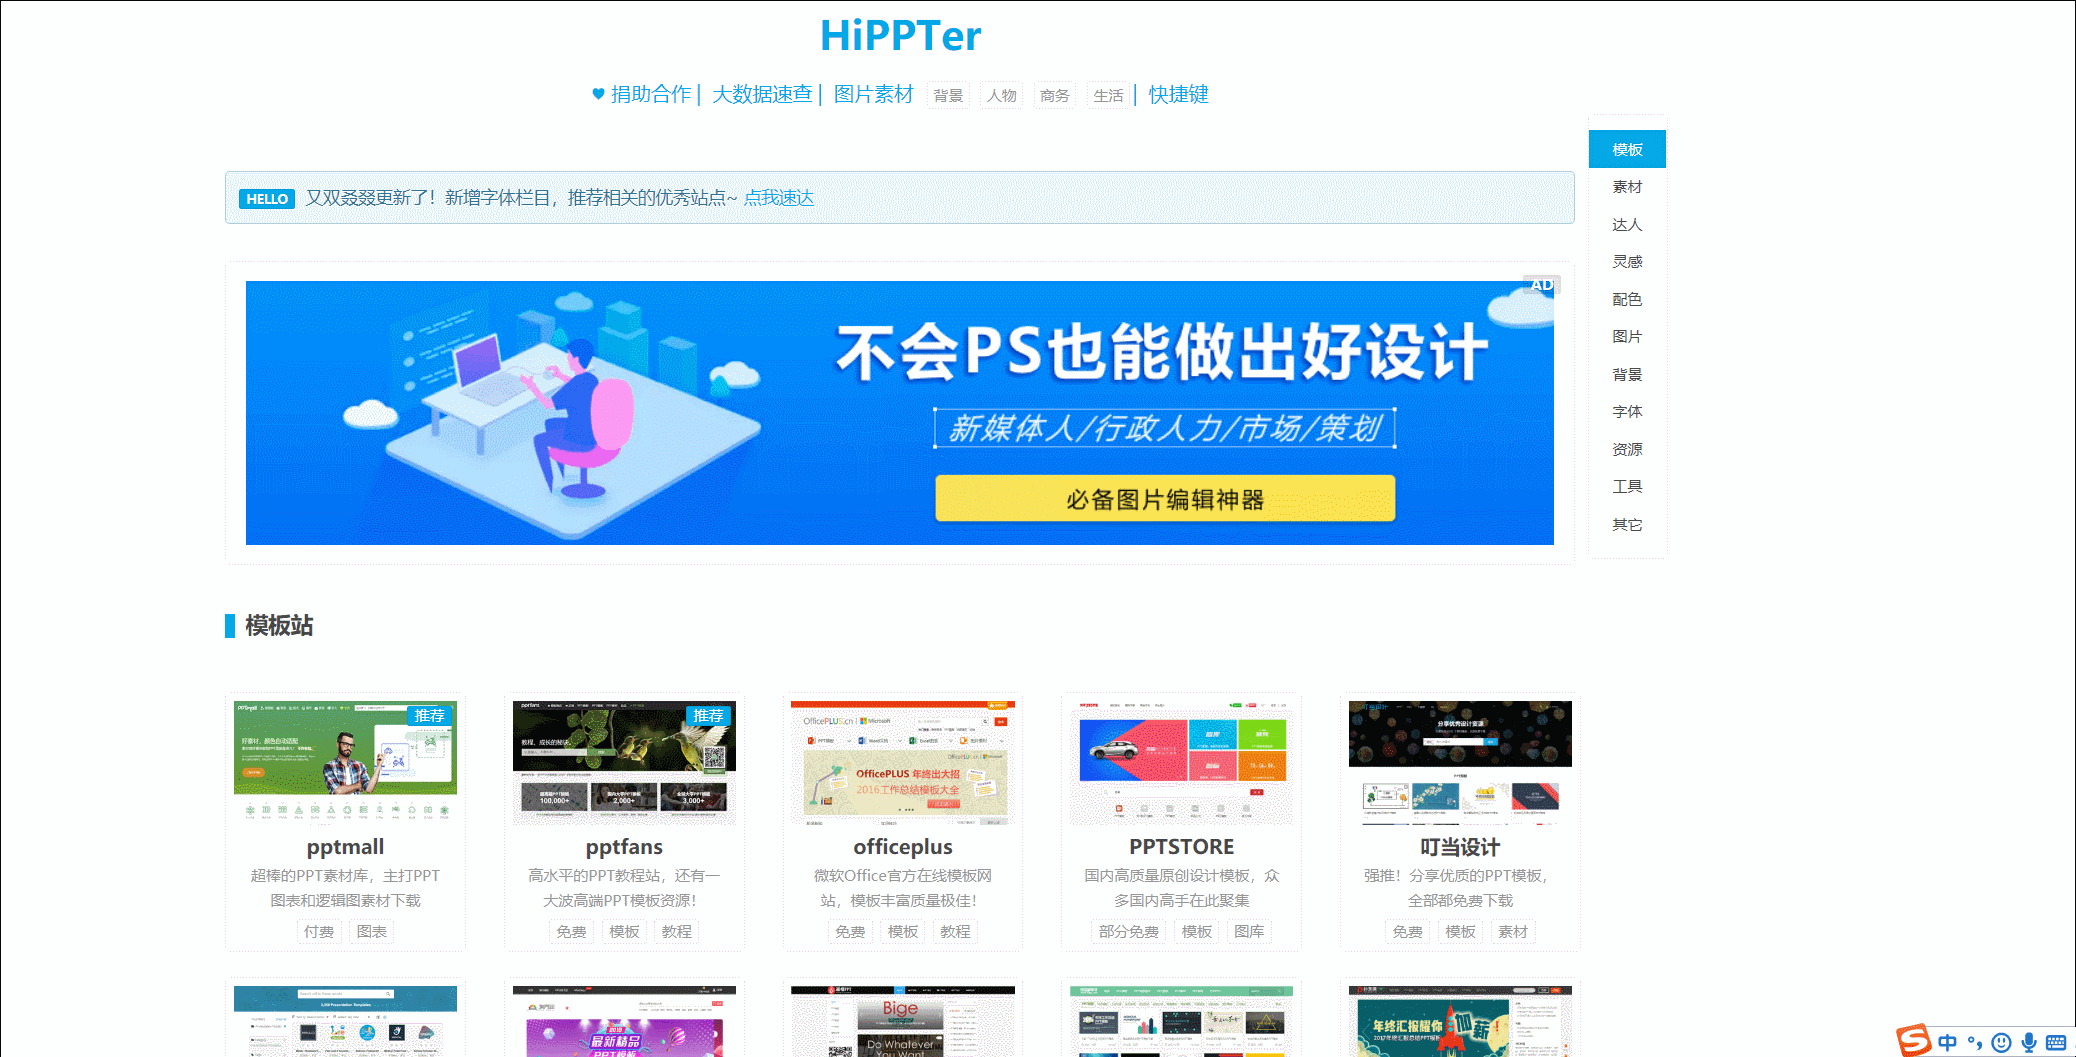Select the 背景 image tag
Viewport: 2076px width, 1057px height.
coord(948,95)
